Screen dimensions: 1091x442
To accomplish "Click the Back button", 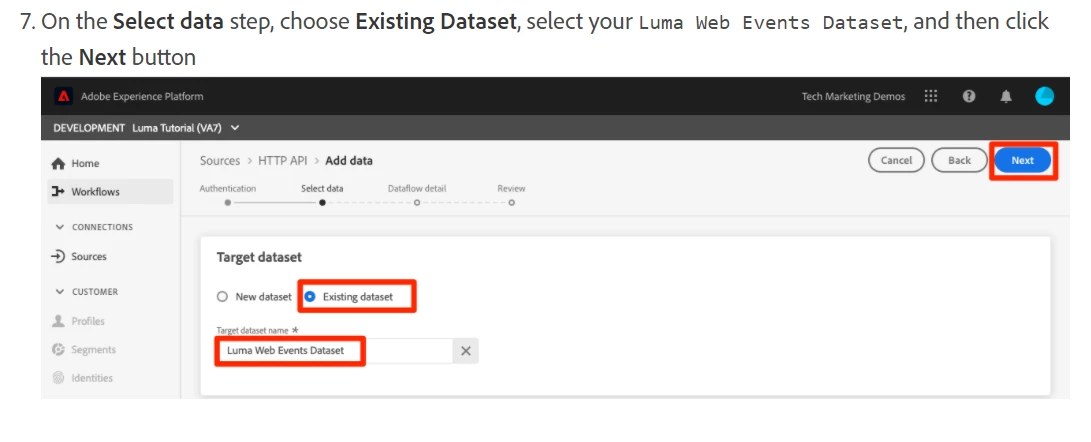I will tap(959, 160).
